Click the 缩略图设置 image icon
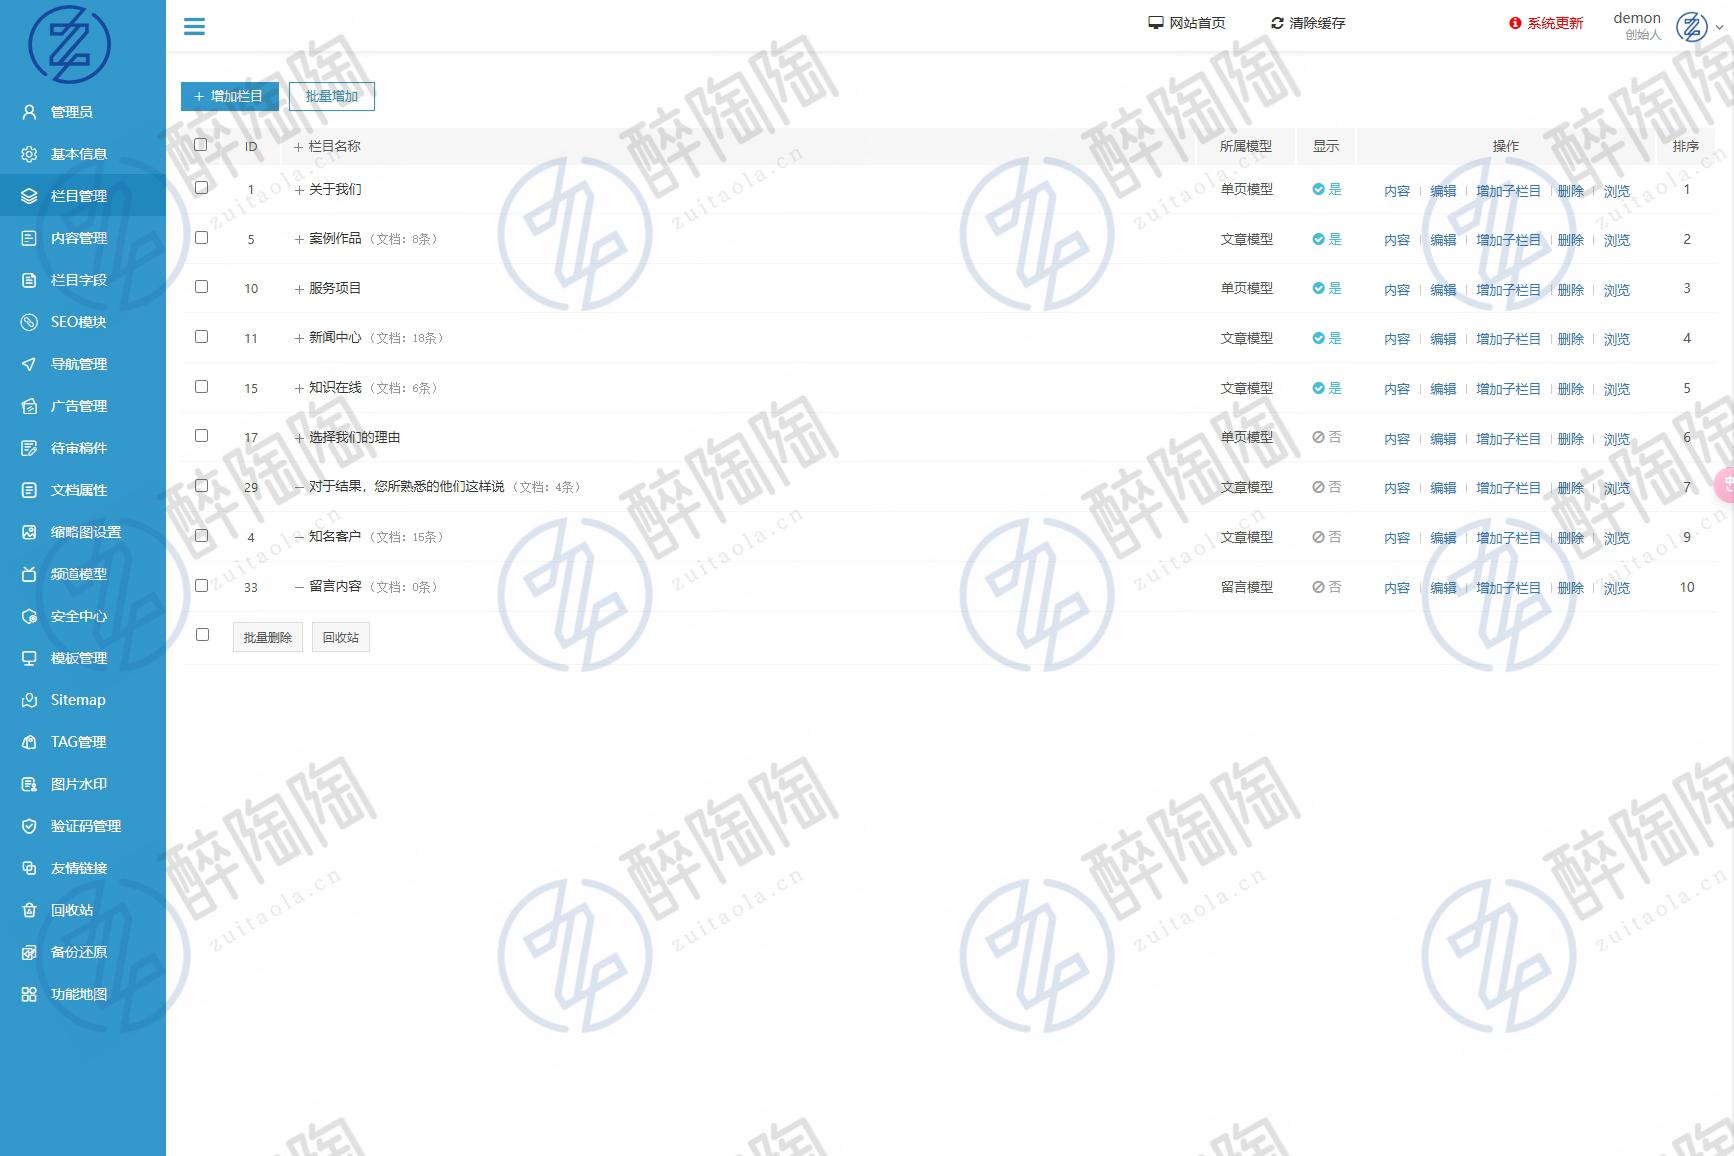Viewport: 1734px width, 1156px height. pos(29,532)
